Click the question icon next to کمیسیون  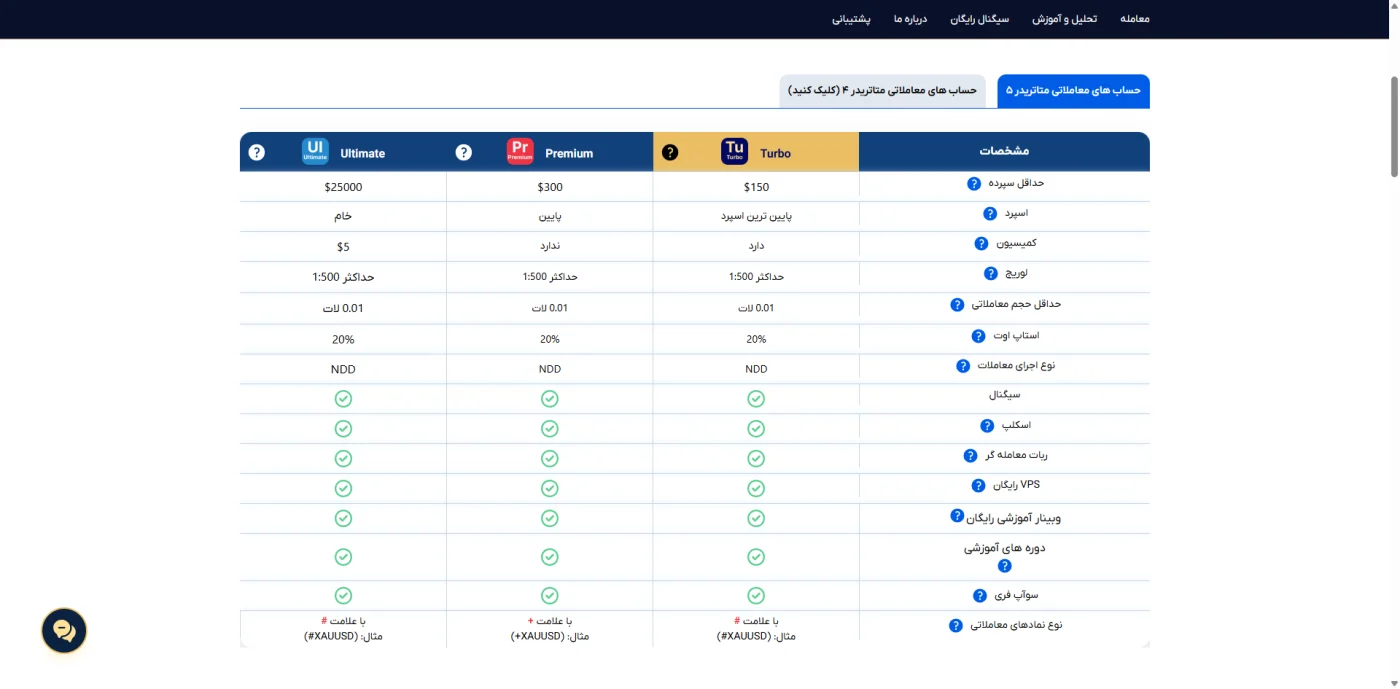click(x=982, y=243)
